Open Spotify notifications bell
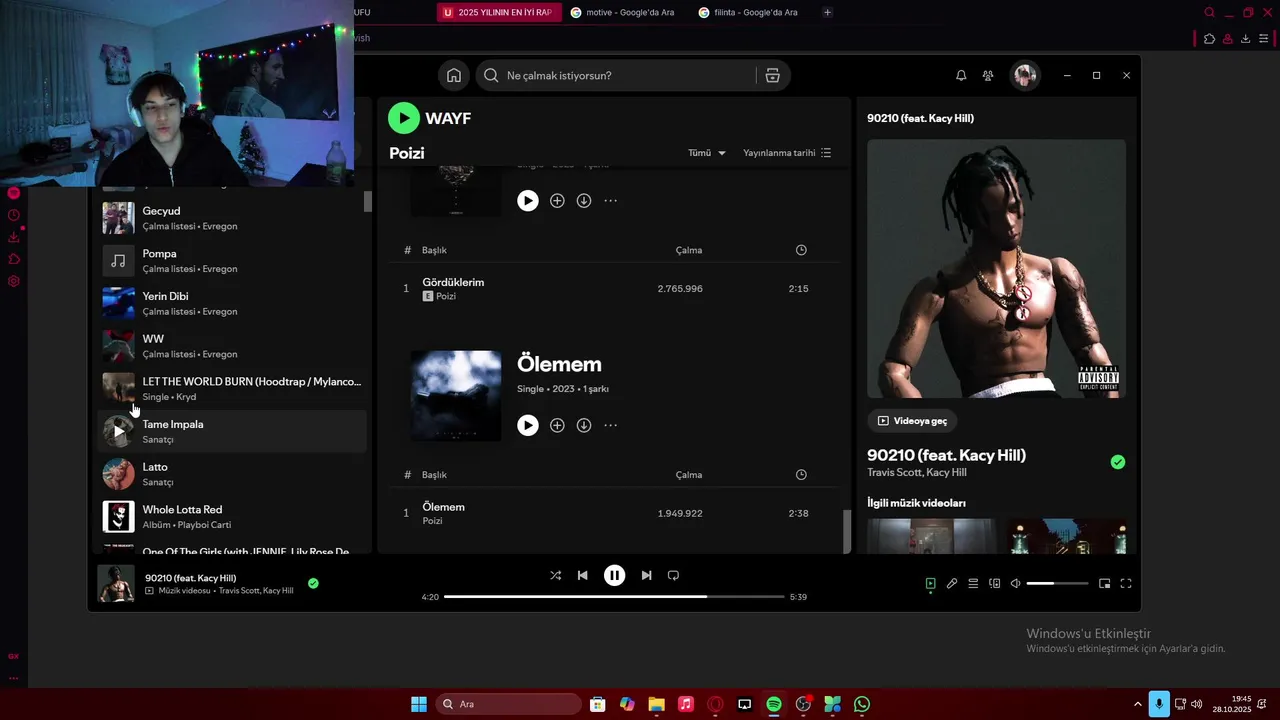 [x=961, y=75]
